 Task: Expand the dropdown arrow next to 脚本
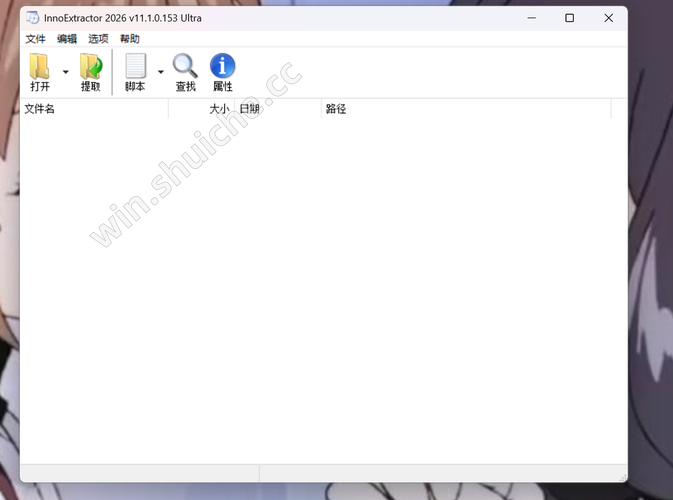pos(161,72)
